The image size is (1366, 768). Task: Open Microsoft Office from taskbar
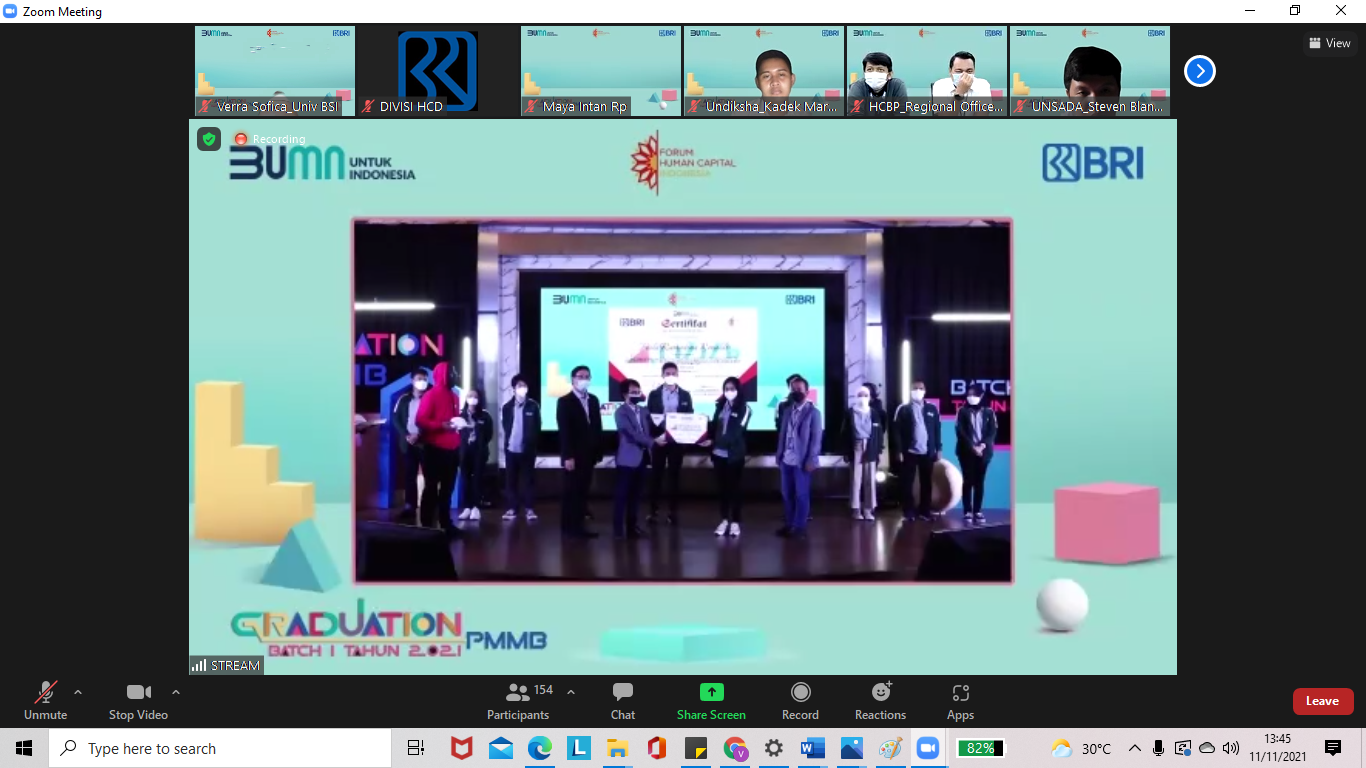coord(656,748)
